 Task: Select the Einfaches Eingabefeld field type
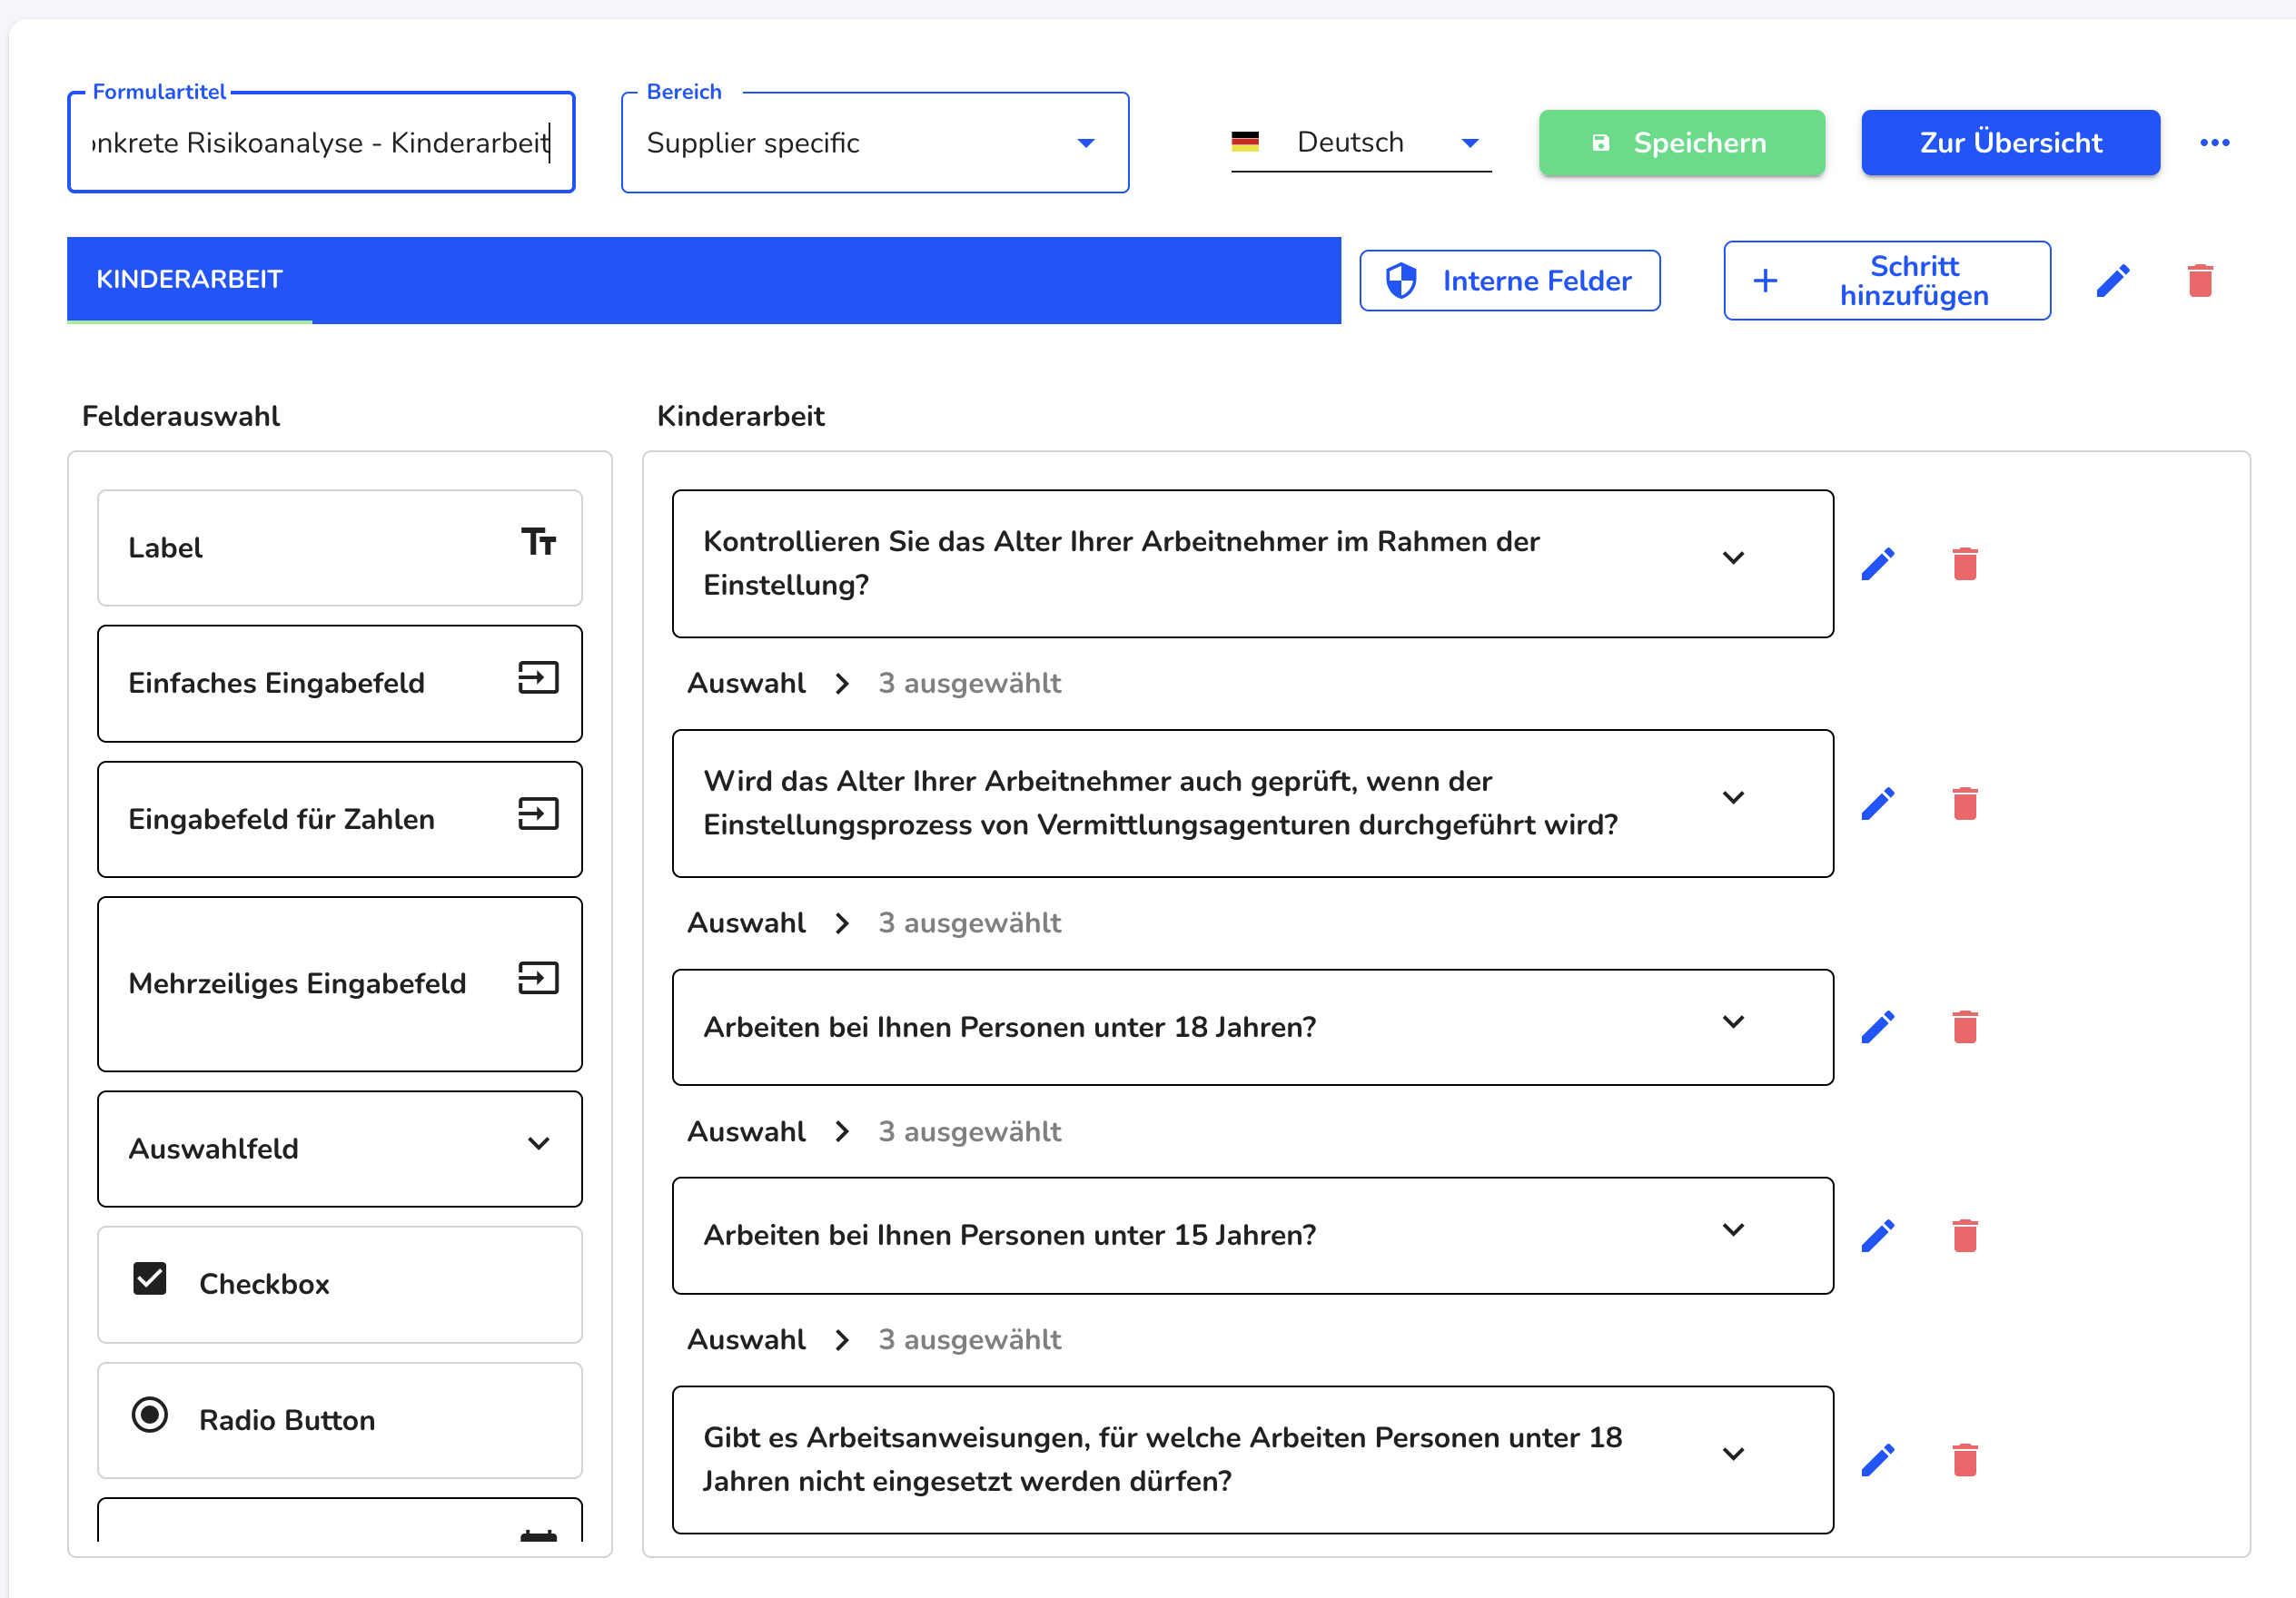(x=339, y=684)
